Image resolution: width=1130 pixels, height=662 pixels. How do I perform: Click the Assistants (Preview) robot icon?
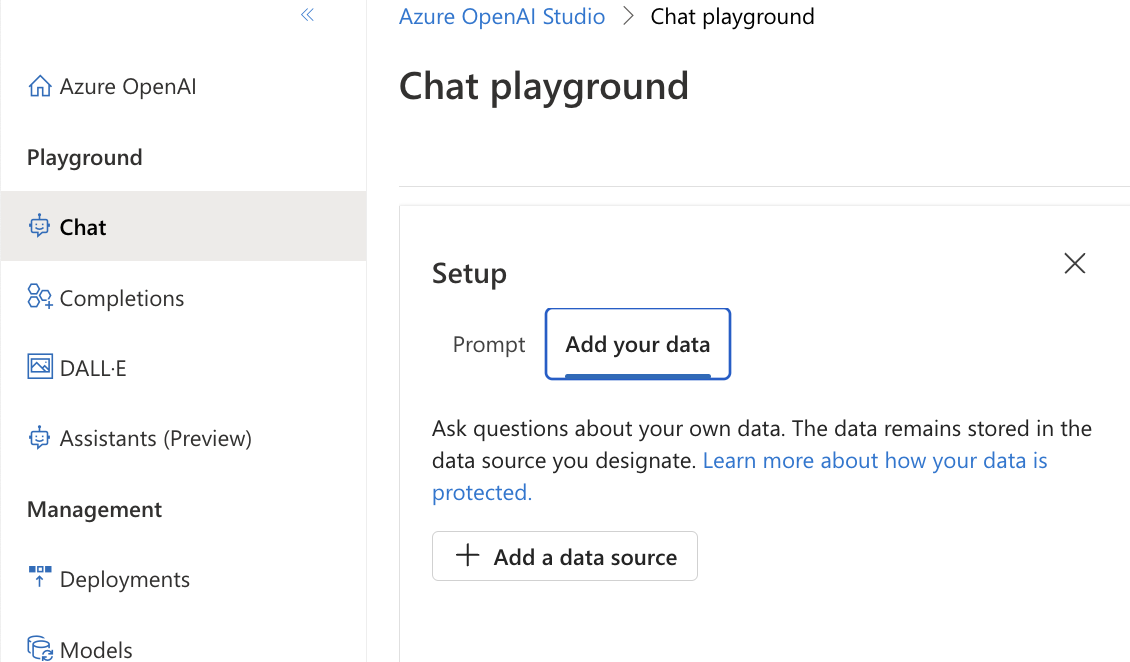(x=40, y=437)
